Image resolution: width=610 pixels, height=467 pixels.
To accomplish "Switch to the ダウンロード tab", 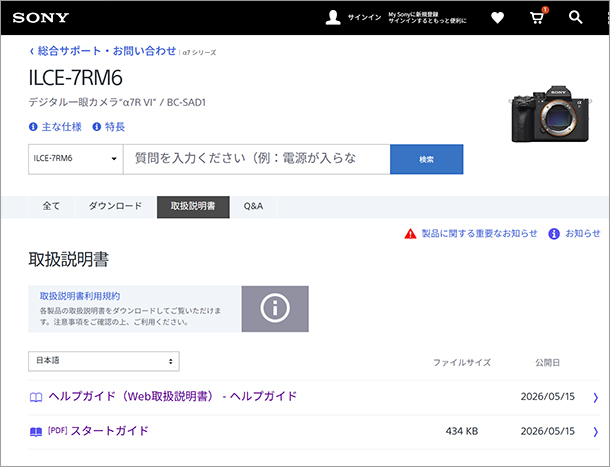I will coord(116,206).
